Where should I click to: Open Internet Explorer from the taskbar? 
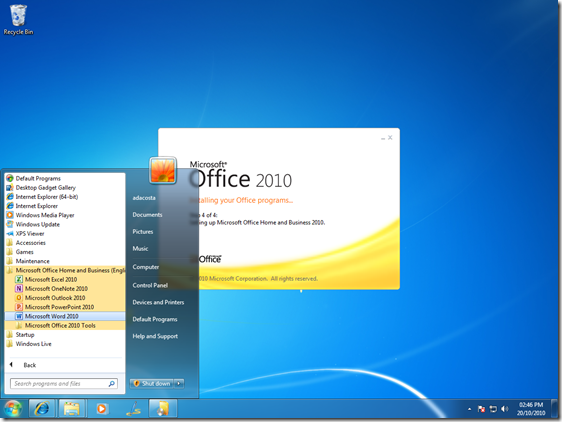pyautogui.click(x=42, y=409)
